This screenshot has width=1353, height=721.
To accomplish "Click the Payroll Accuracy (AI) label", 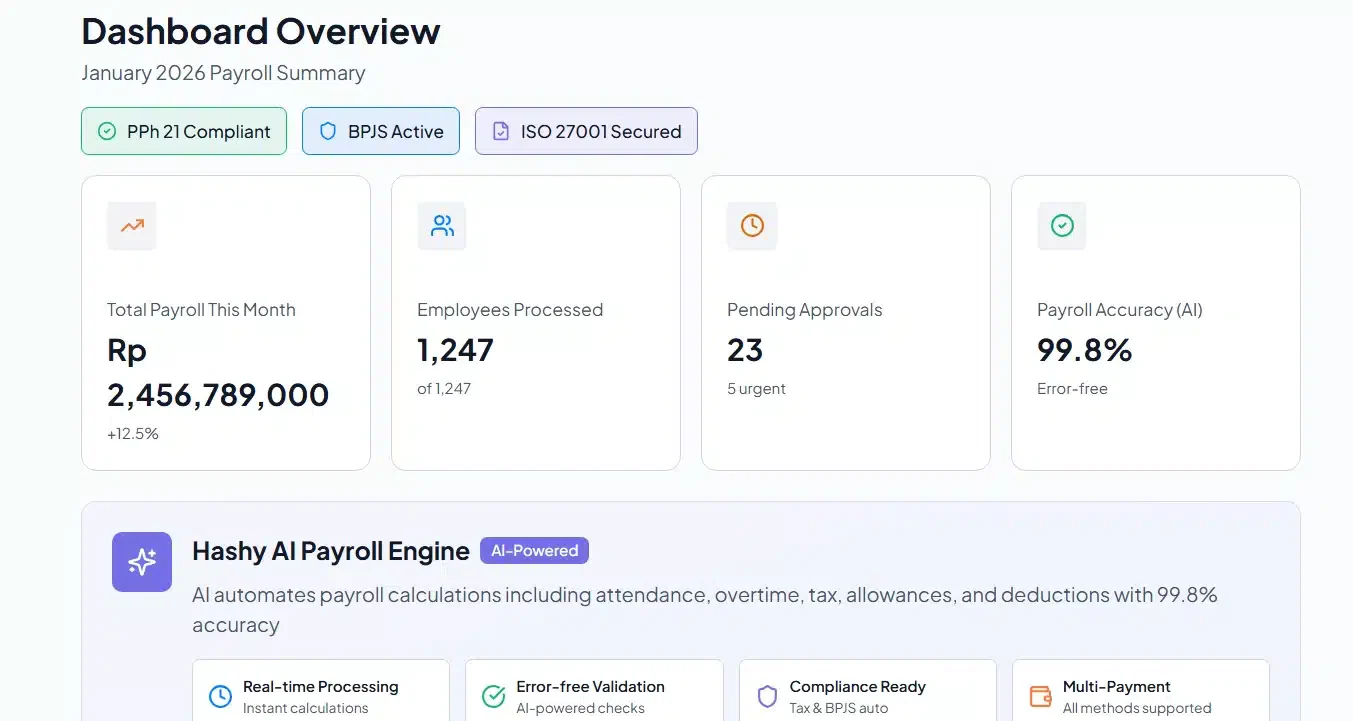I will point(1120,310).
